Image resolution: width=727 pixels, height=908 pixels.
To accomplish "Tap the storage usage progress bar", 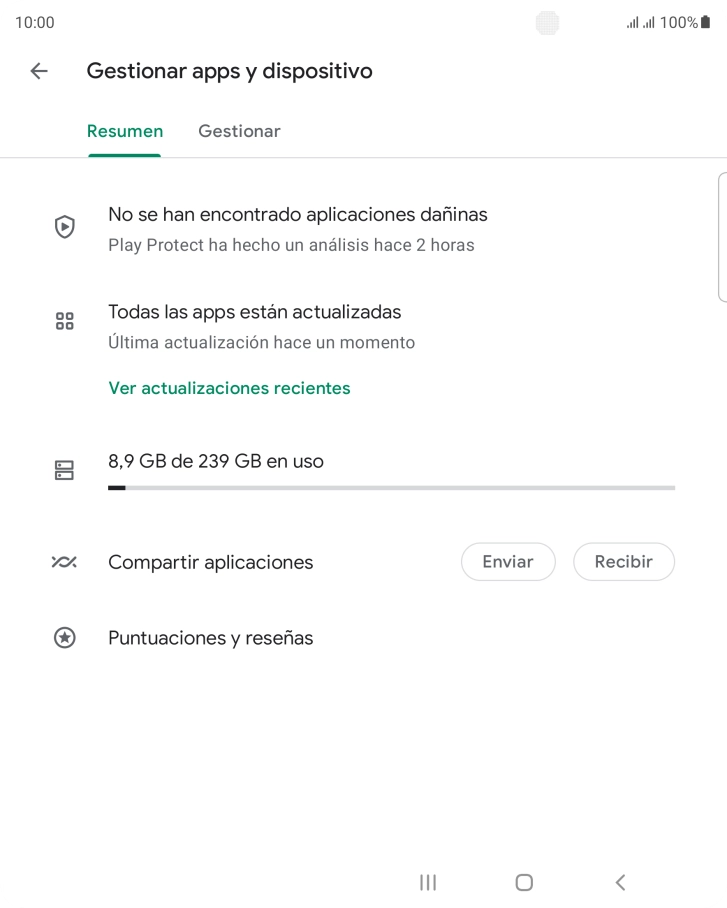I will 391,488.
